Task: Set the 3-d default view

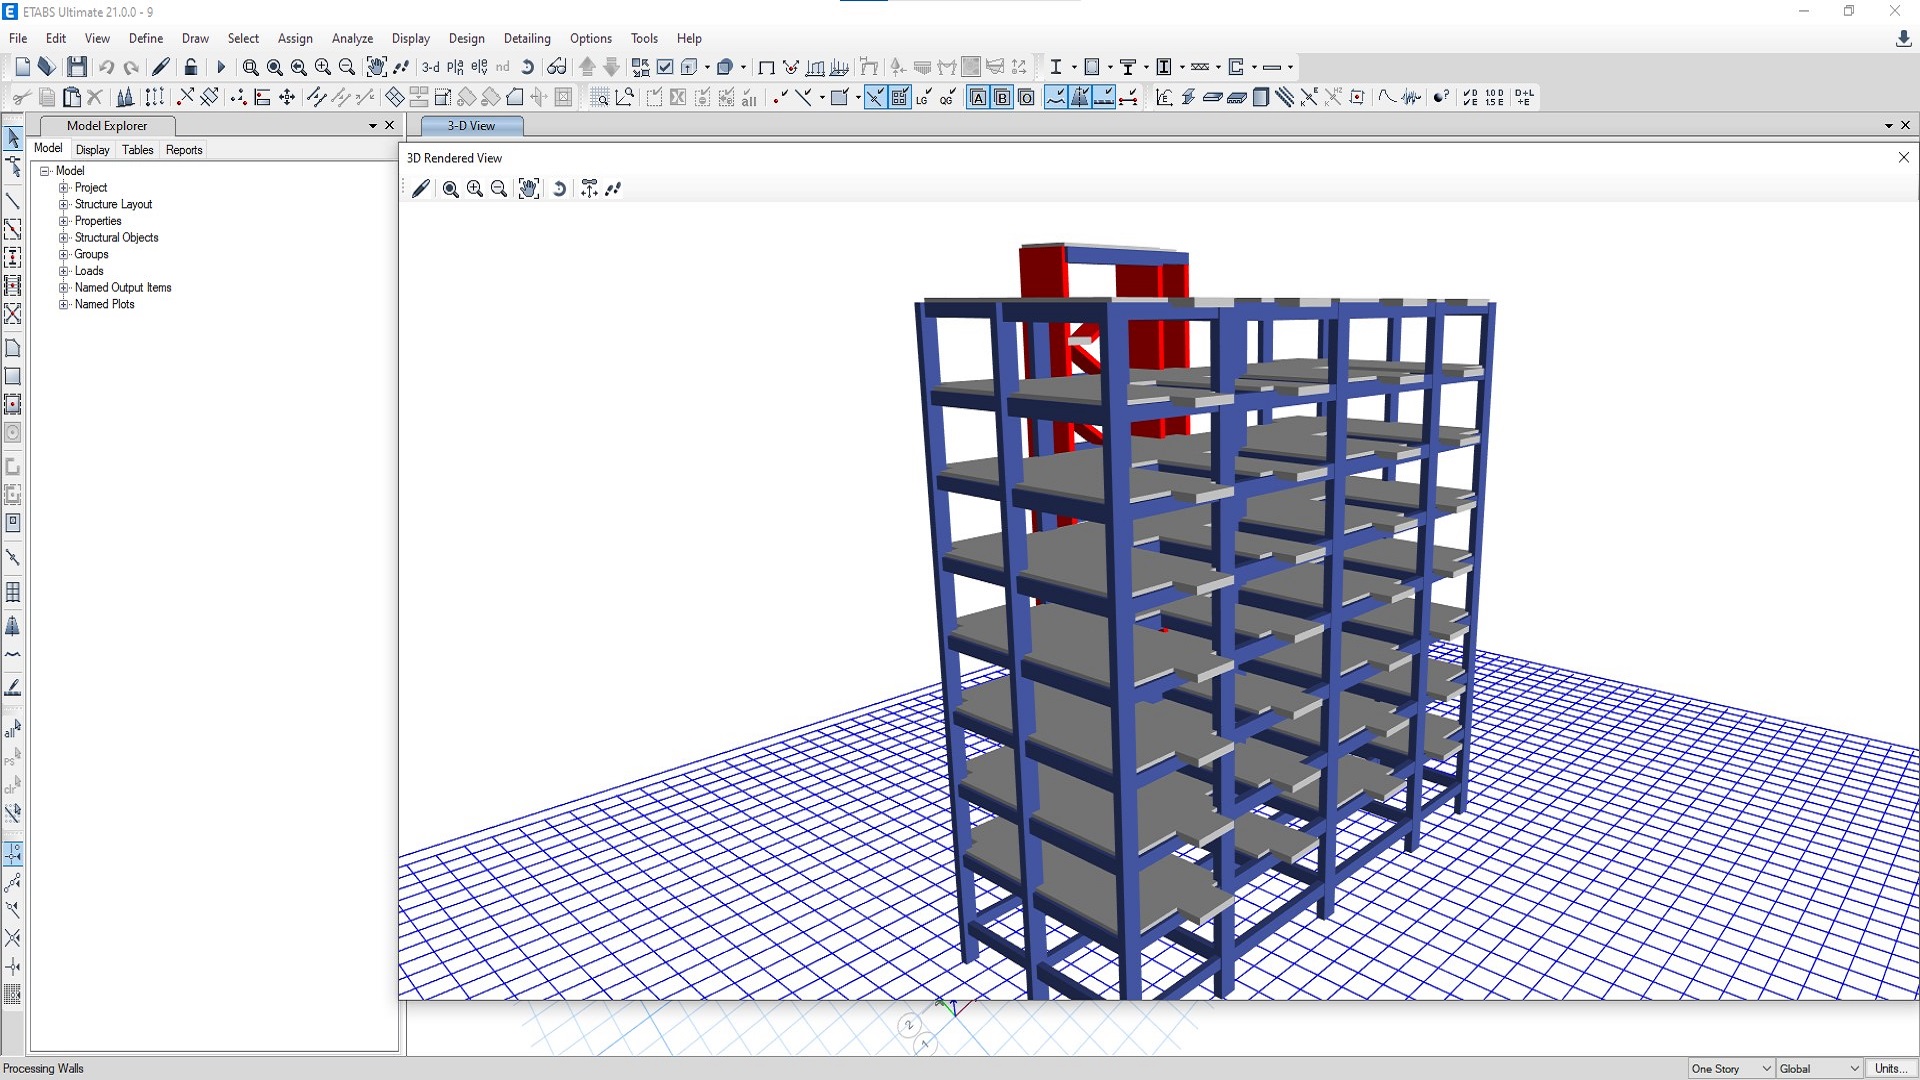Action: pos(430,67)
